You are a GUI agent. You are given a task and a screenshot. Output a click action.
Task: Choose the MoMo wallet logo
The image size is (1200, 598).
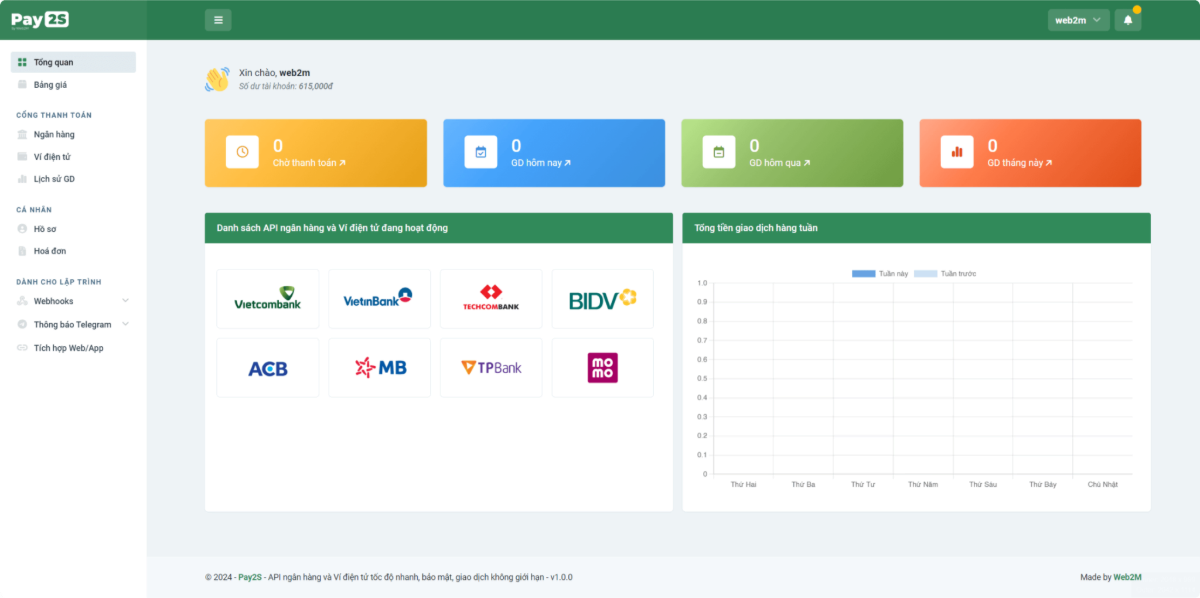602,368
